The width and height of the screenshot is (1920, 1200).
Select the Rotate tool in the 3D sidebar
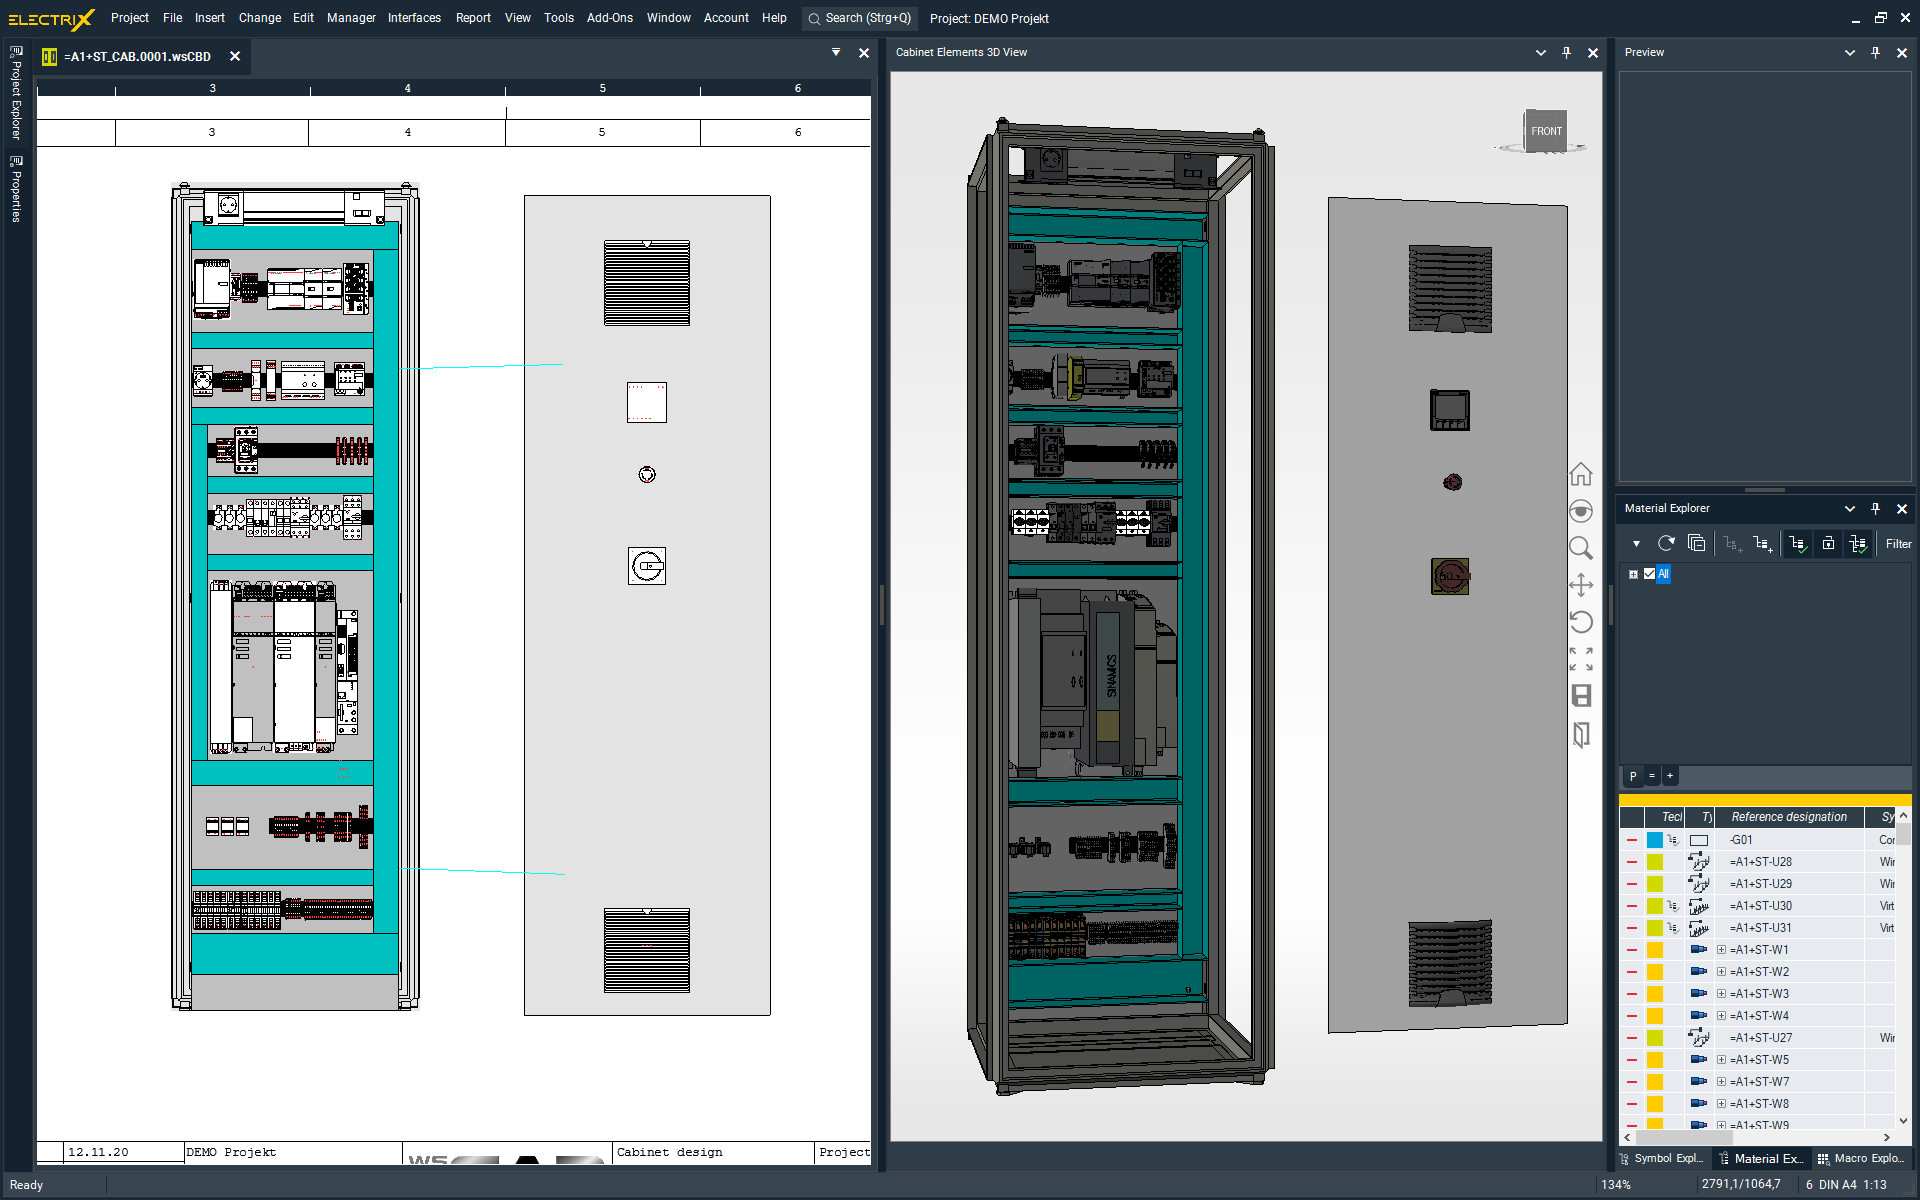[x=1581, y=622]
